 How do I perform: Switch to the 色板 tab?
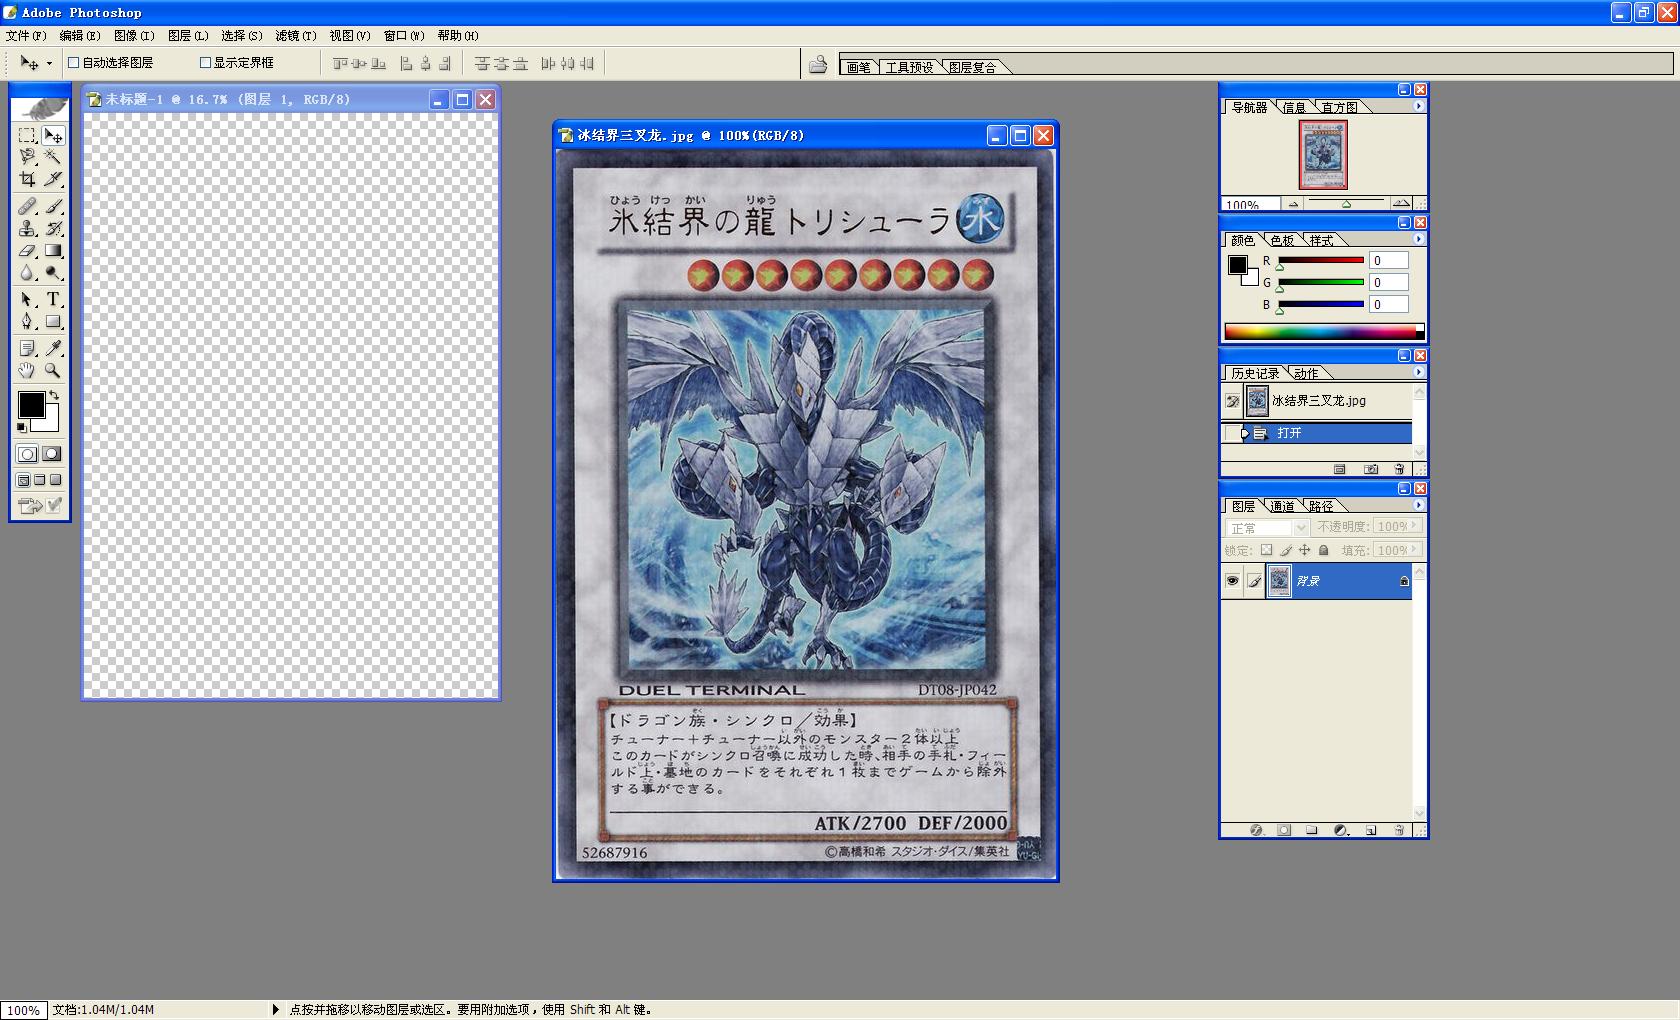(1282, 240)
